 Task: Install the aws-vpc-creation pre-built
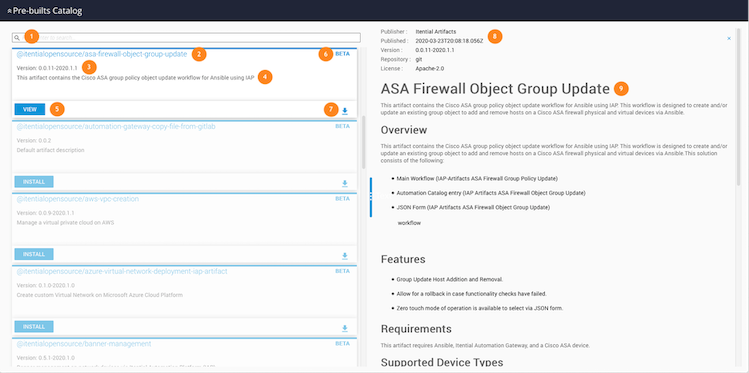[34, 255]
